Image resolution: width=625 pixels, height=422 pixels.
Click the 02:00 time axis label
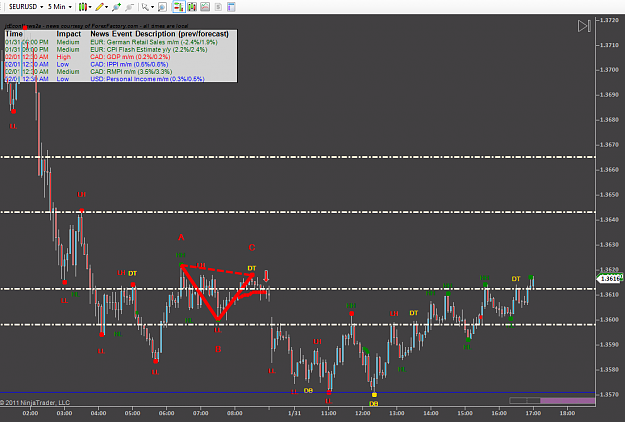click(30, 413)
